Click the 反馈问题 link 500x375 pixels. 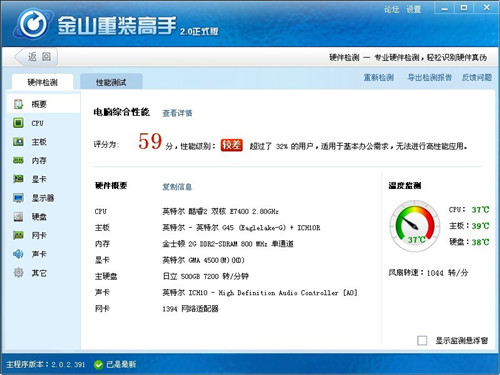[477, 77]
